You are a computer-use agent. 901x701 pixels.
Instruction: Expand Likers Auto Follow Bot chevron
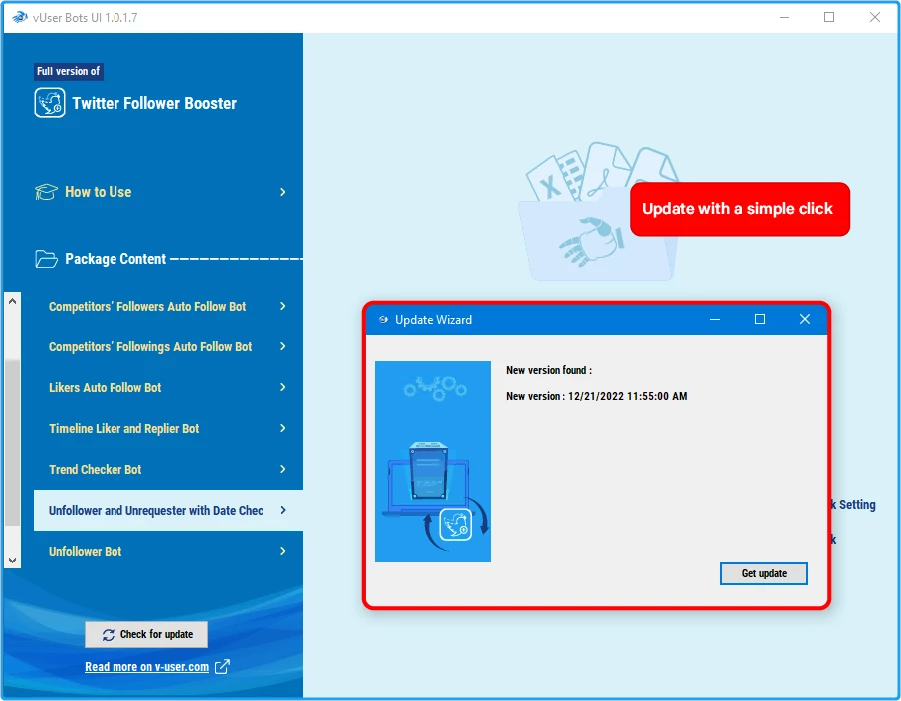[x=282, y=387]
